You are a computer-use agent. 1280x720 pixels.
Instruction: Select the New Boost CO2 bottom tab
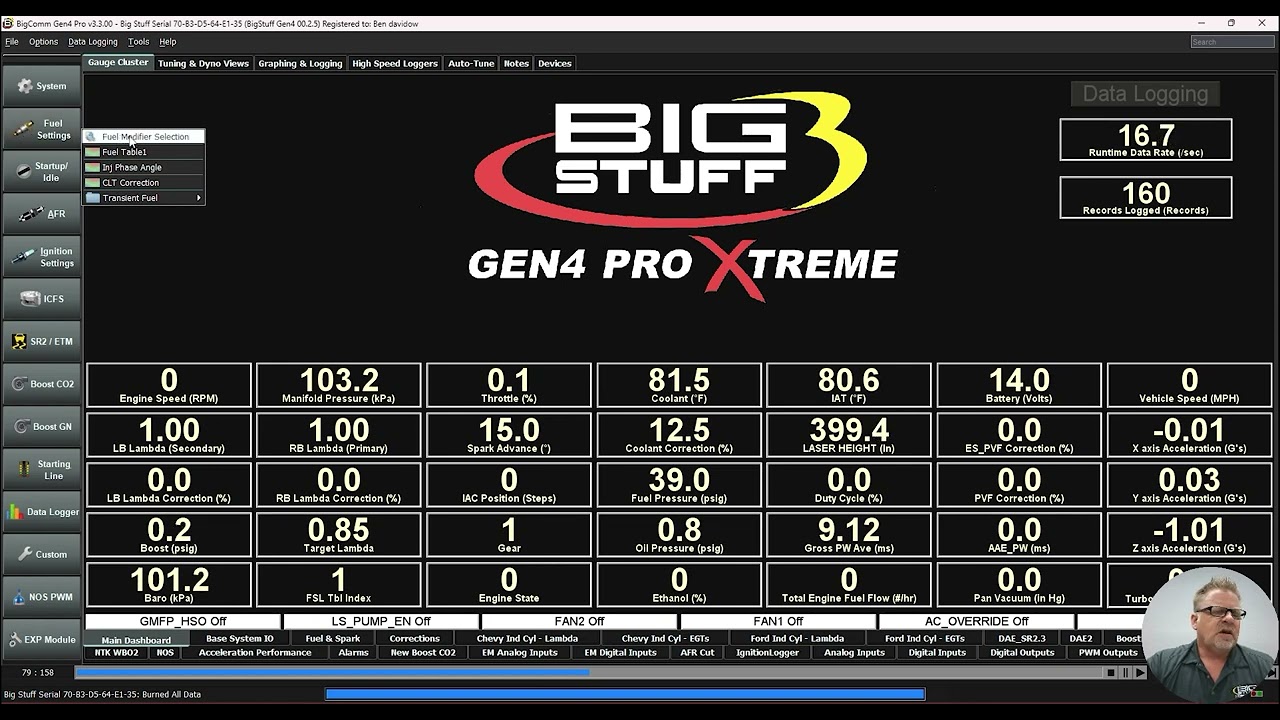click(x=423, y=653)
